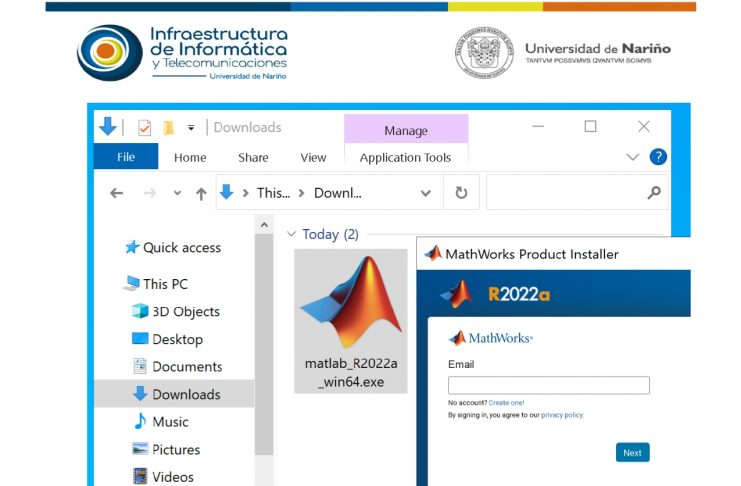The width and height of the screenshot is (741, 486).
Task: Go up one folder level
Action: pyautogui.click(x=201, y=193)
